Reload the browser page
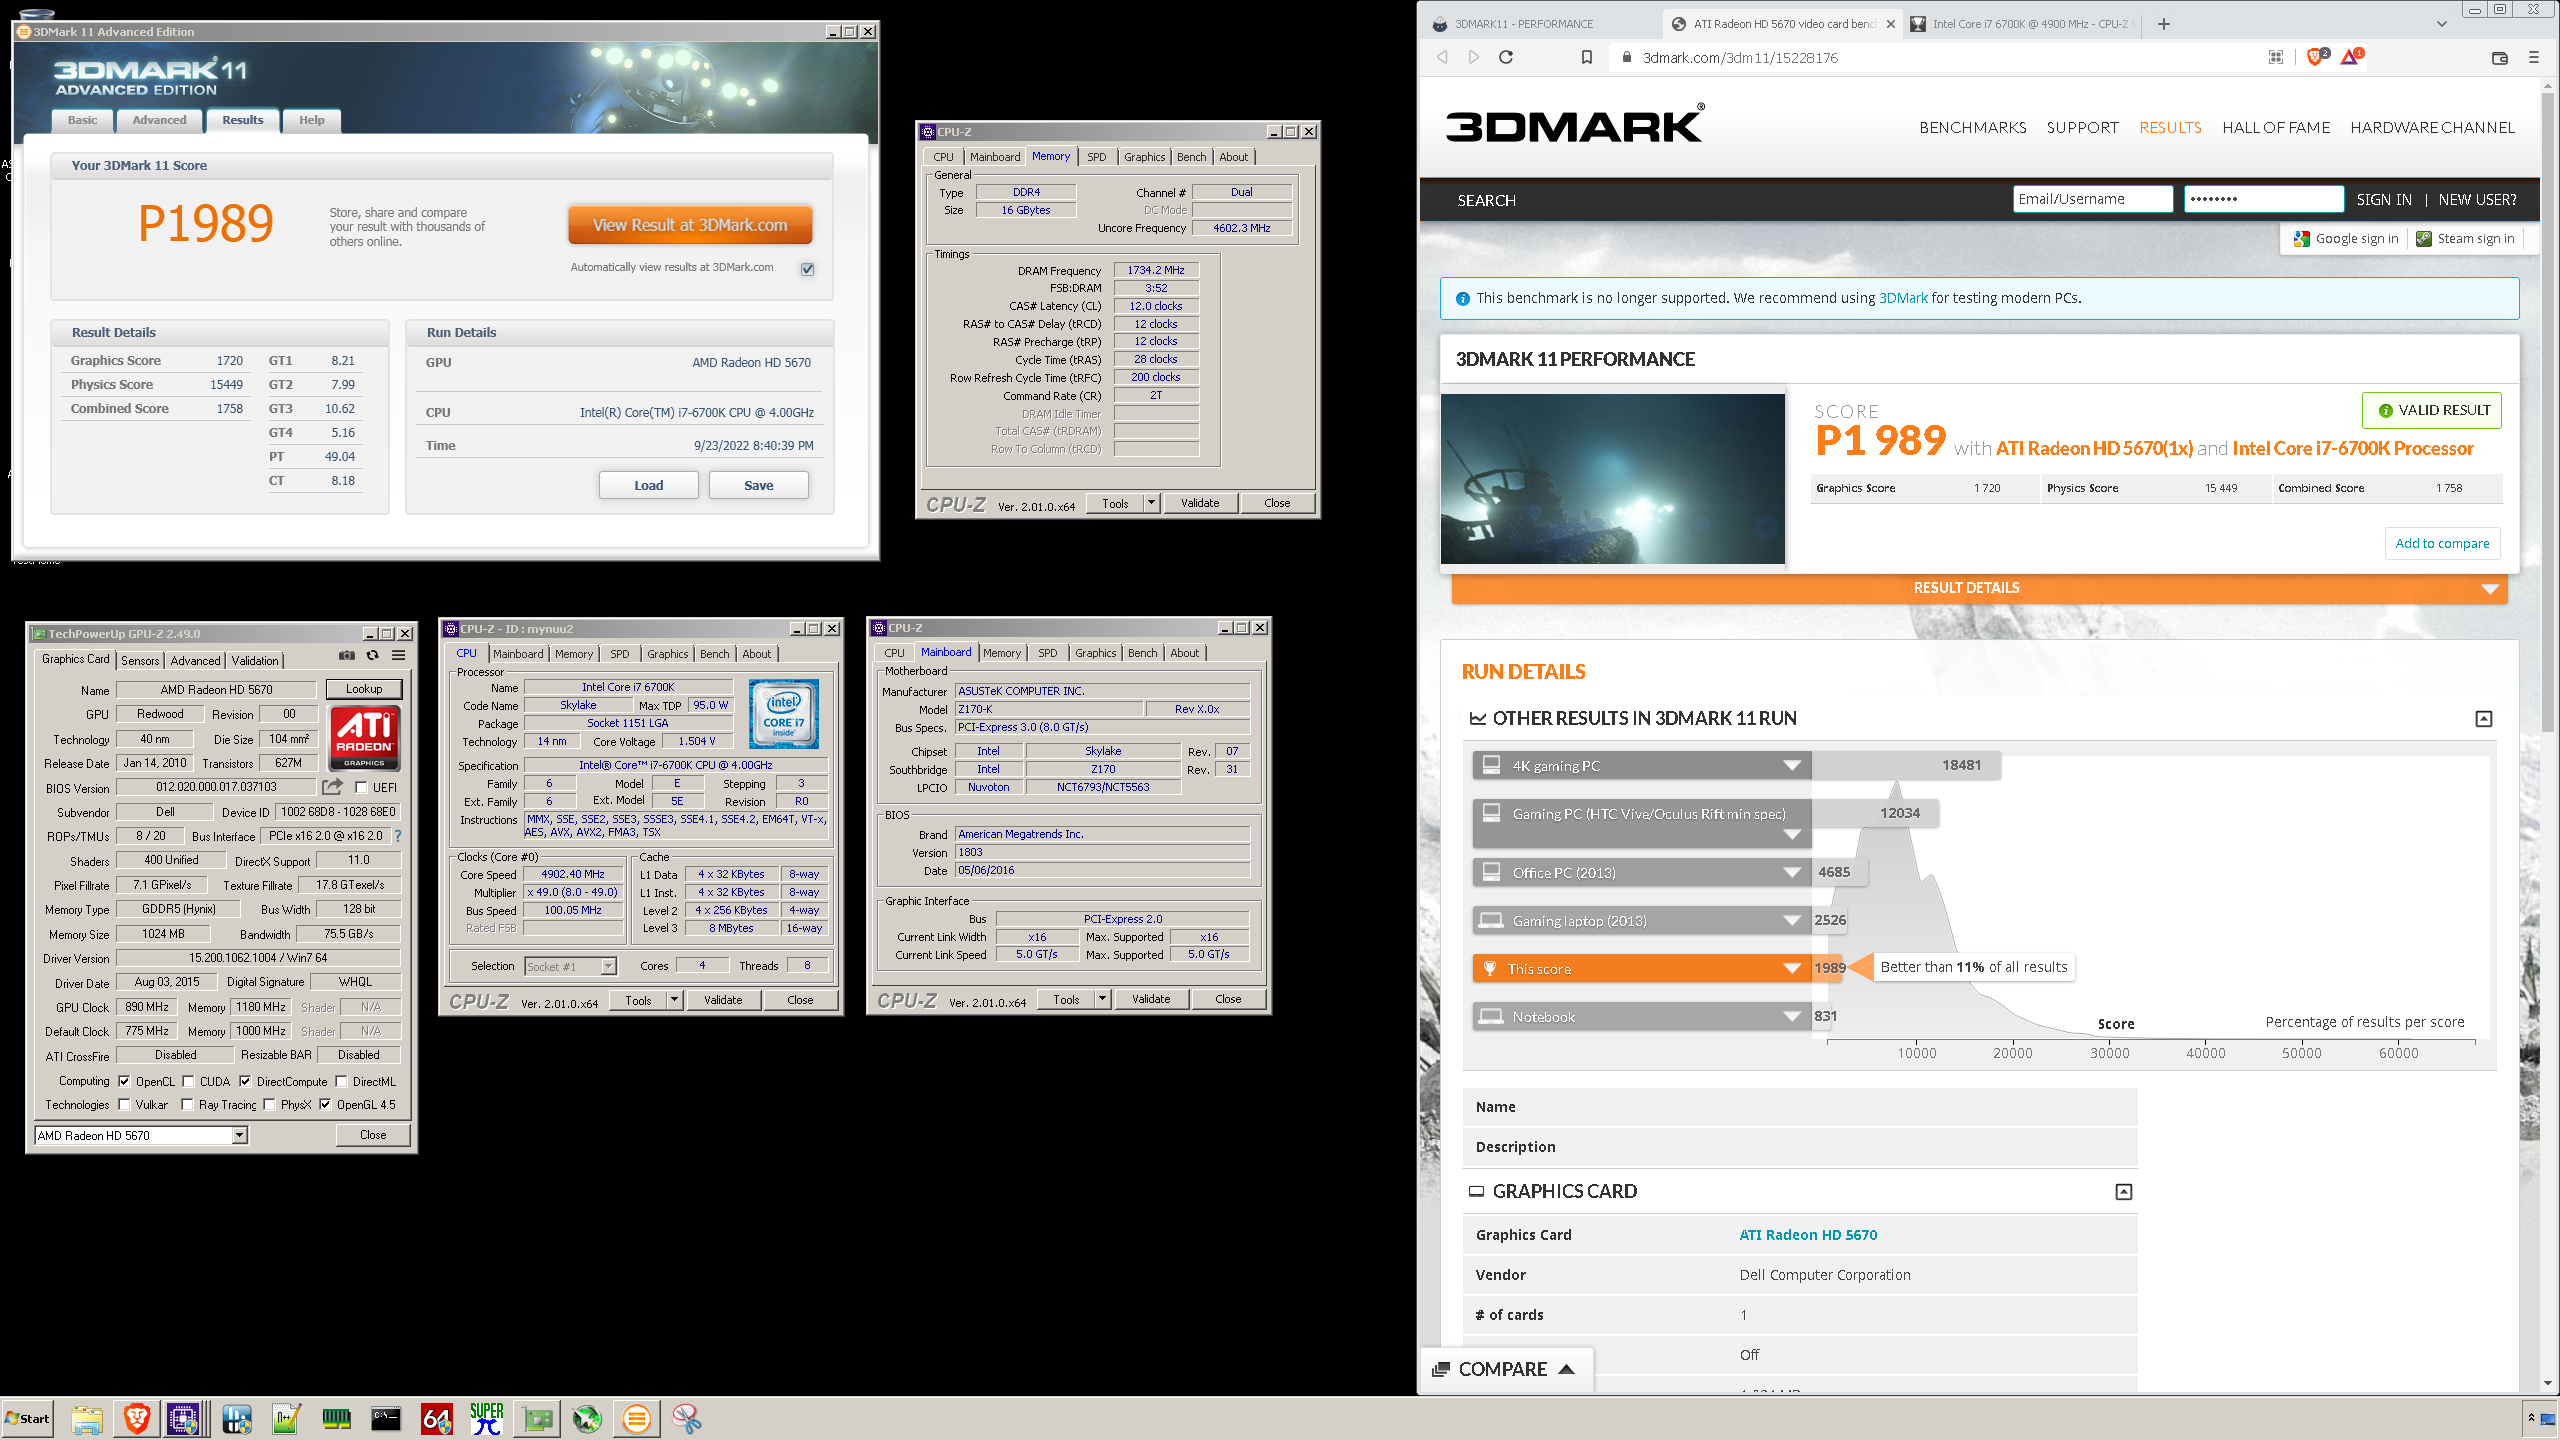The image size is (2560, 1440). click(1506, 57)
